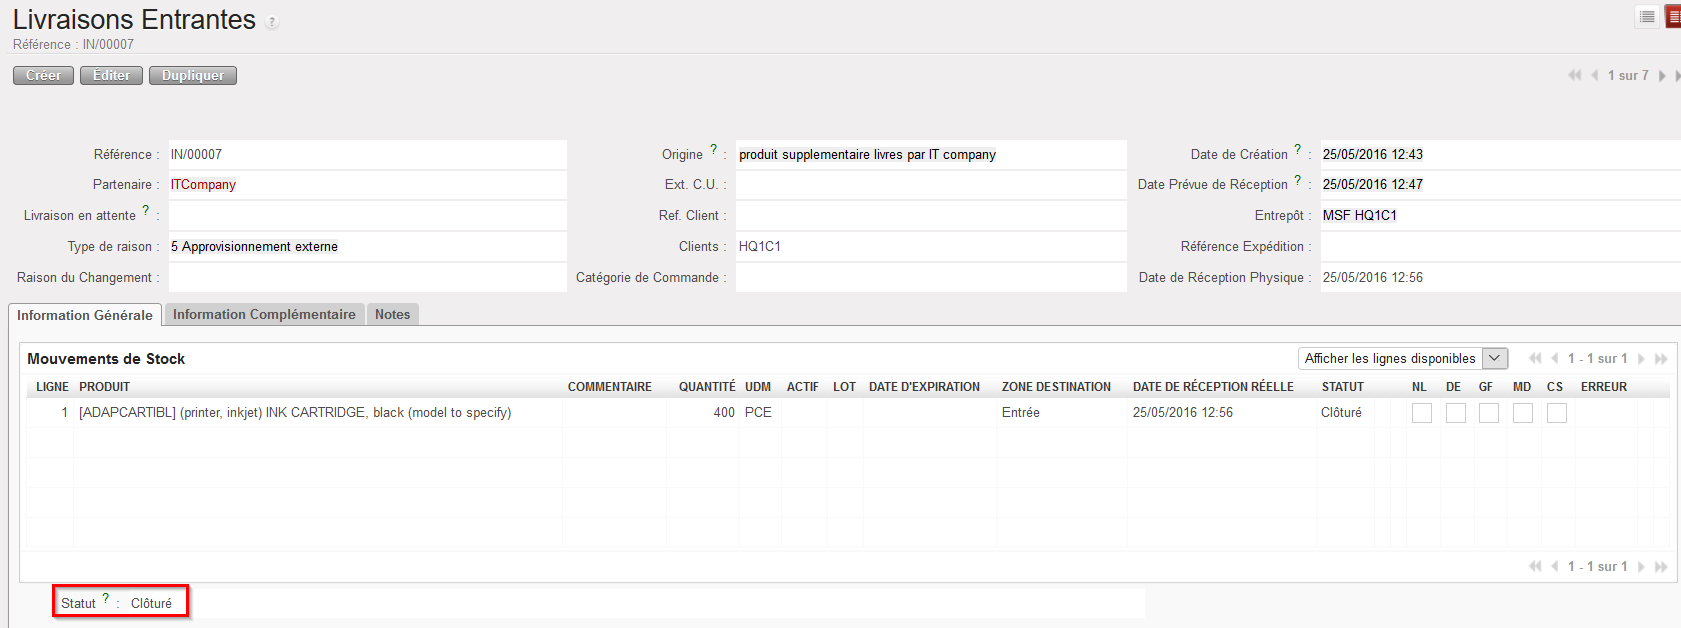Image resolution: width=1681 pixels, height=628 pixels.
Task: Toggle MD checkbox on ink cartridge line
Action: 1523,413
